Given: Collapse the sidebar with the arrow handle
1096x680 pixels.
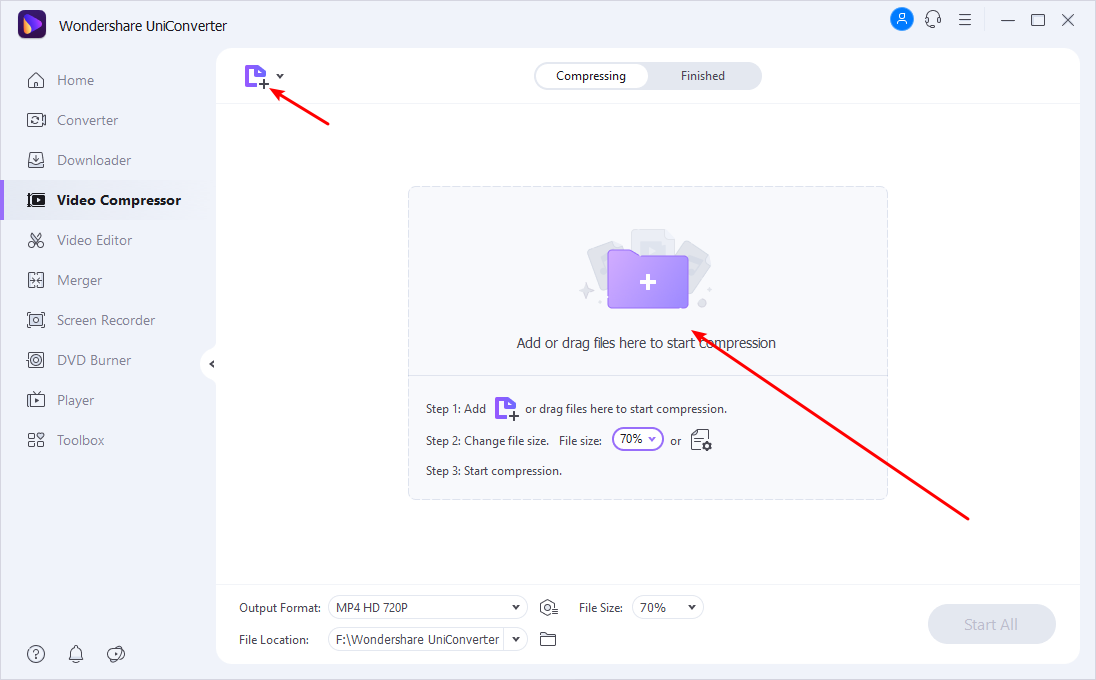Looking at the screenshot, I should pyautogui.click(x=210, y=364).
